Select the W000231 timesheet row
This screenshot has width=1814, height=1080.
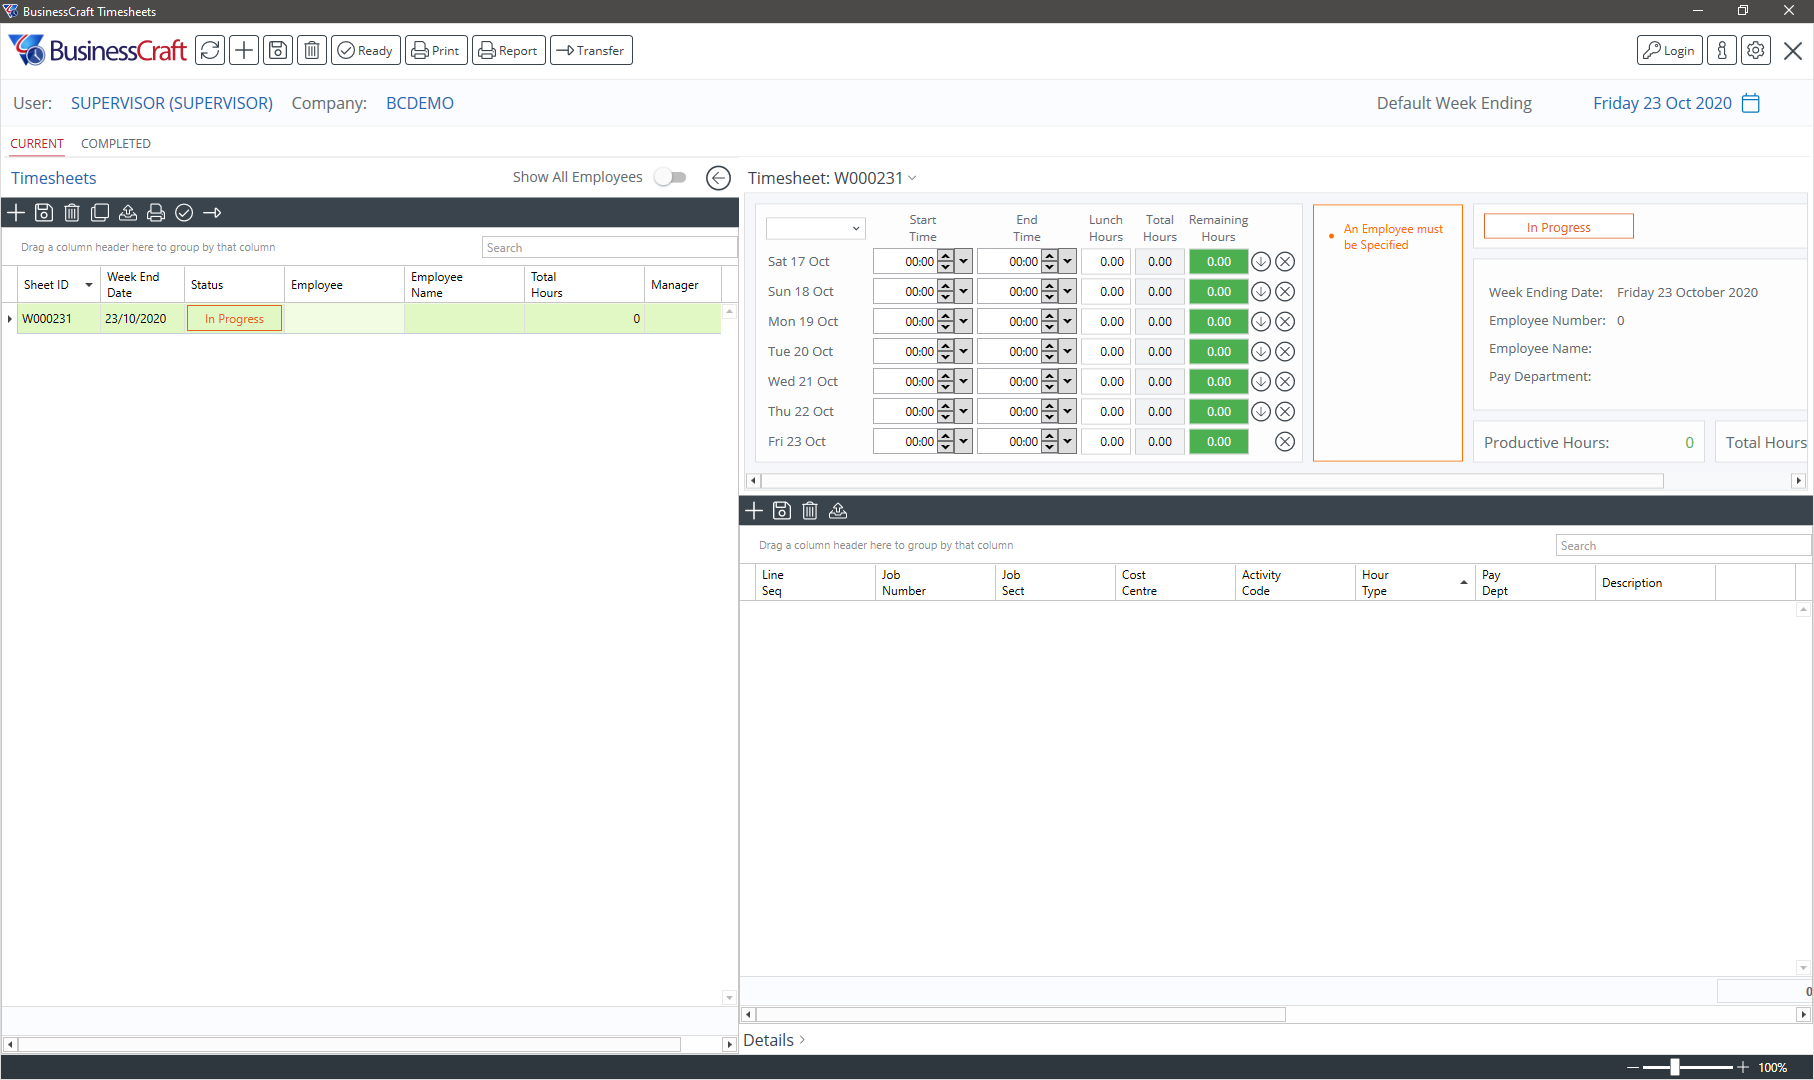[368, 319]
